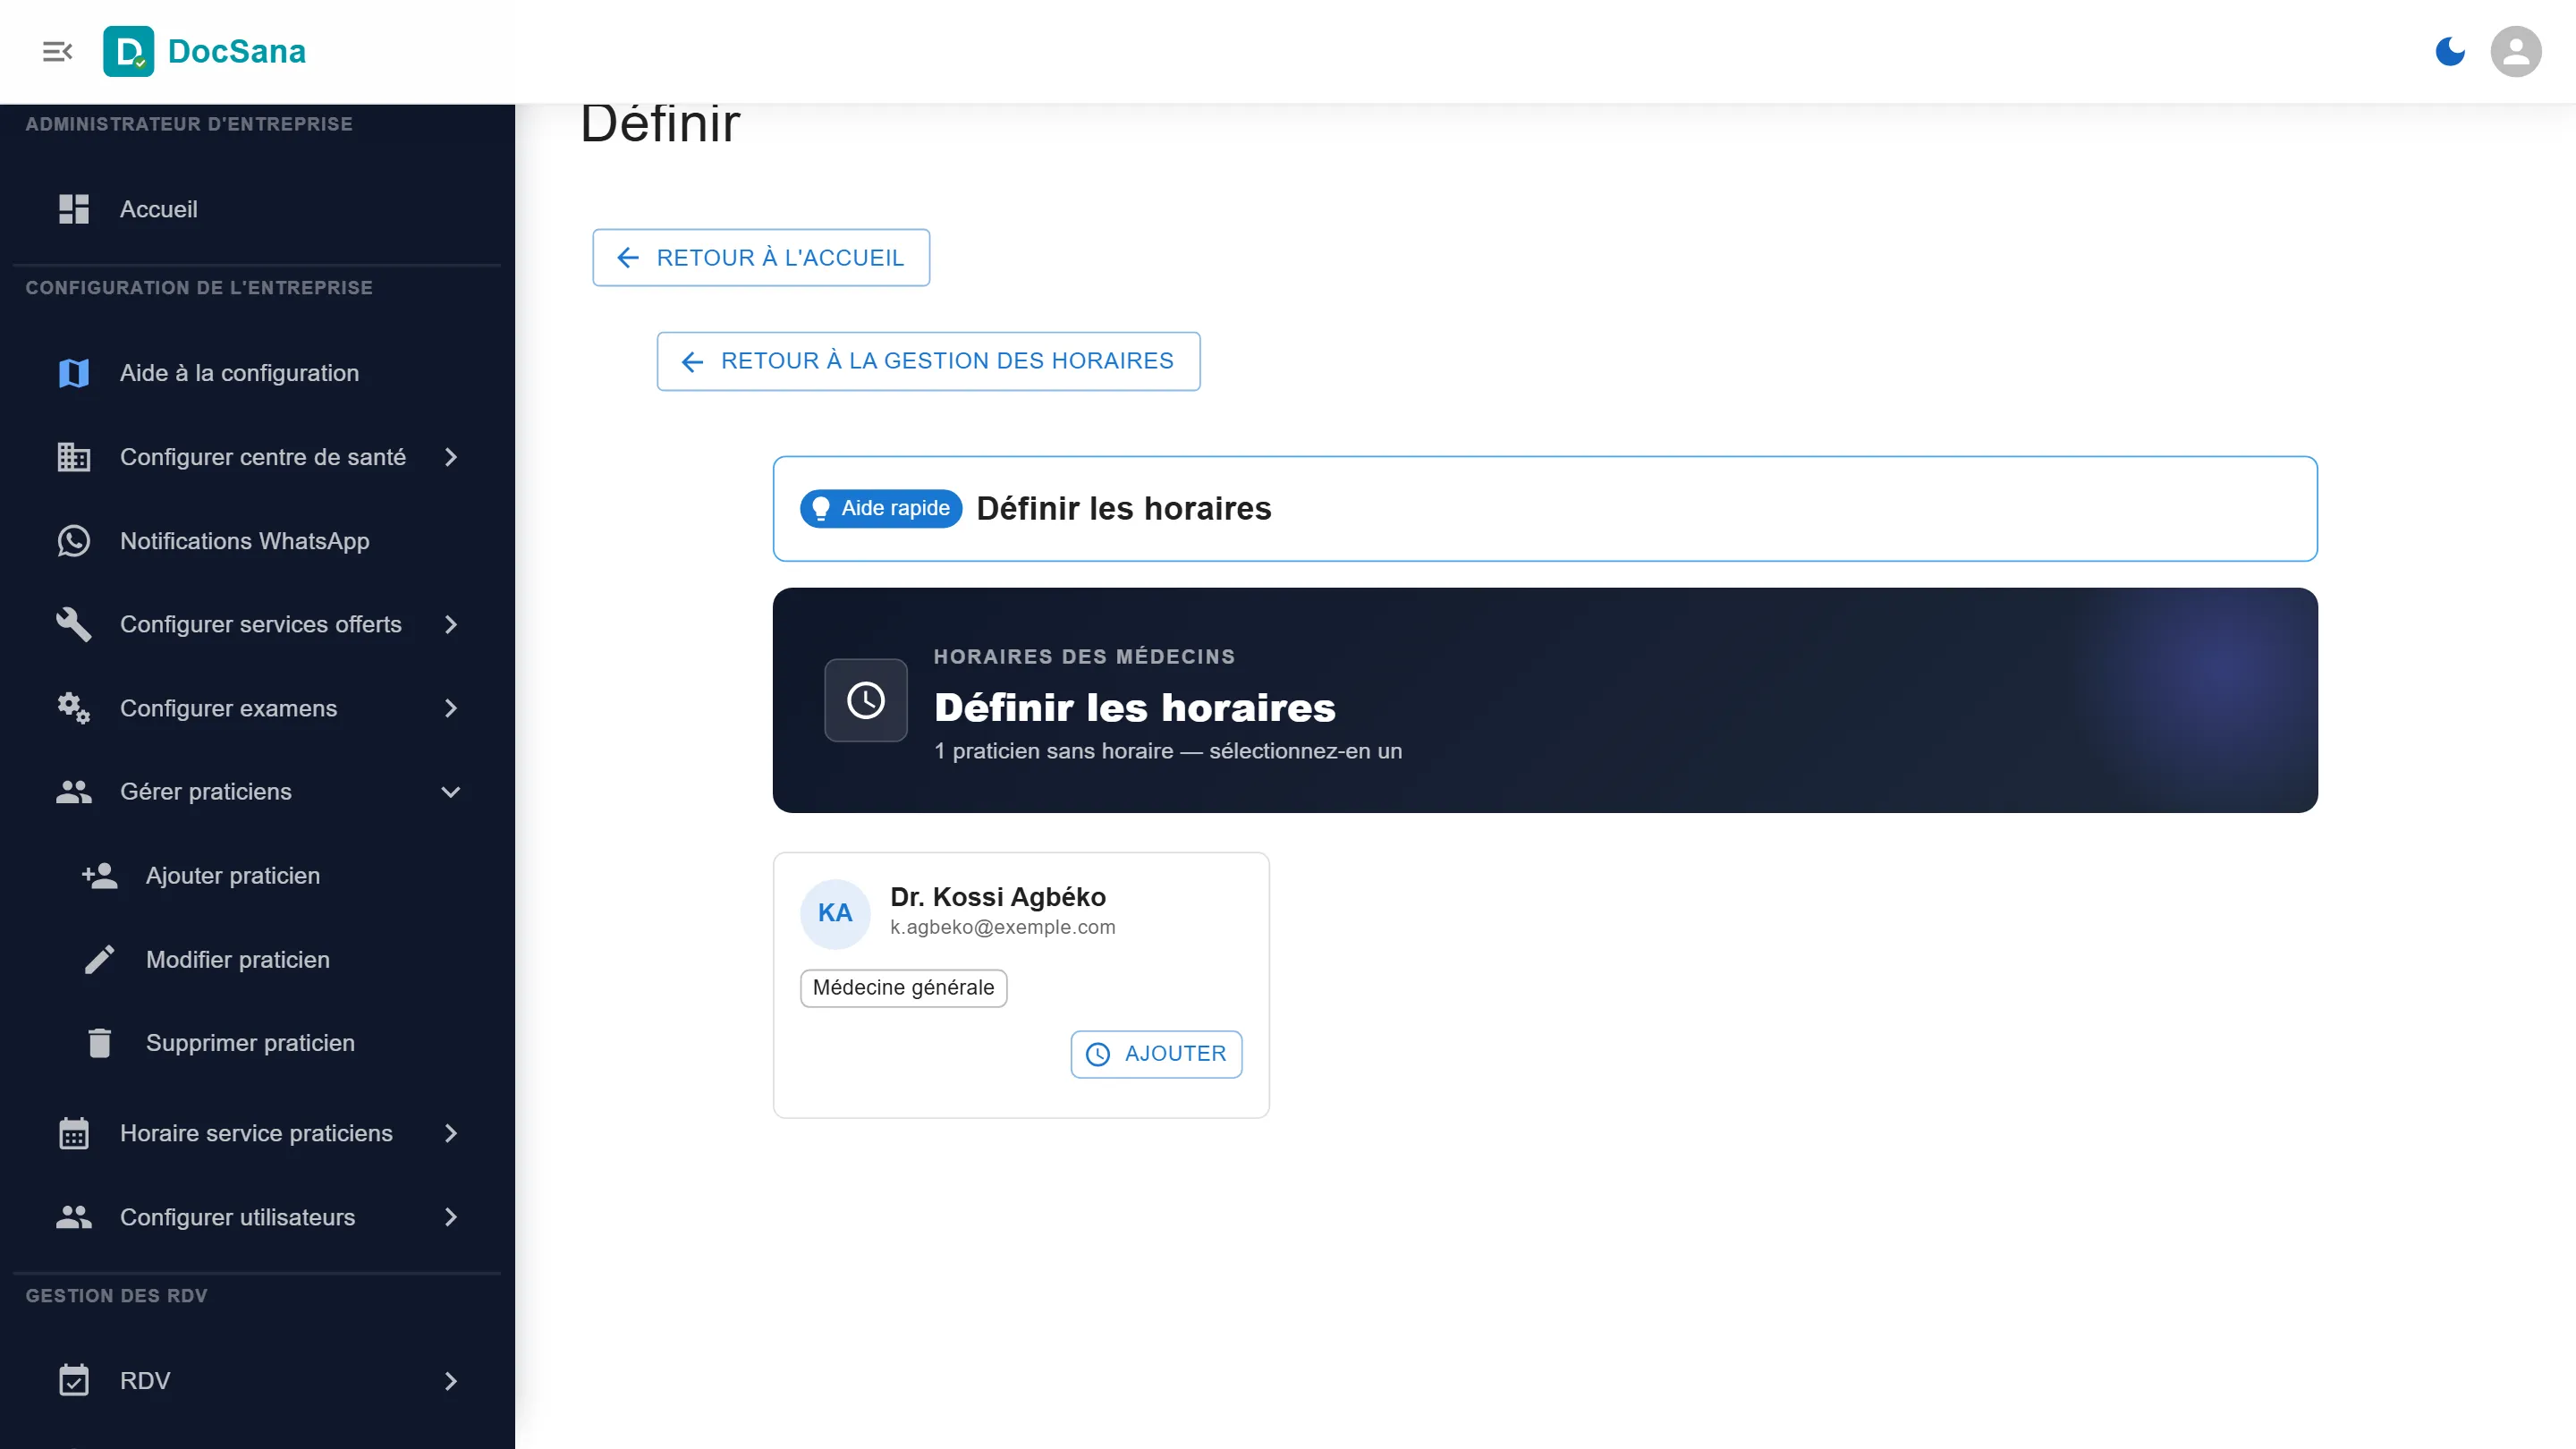Image resolution: width=2576 pixels, height=1449 pixels.
Task: Click the calendar icon for Horaire service praticiens
Action: tap(74, 1133)
